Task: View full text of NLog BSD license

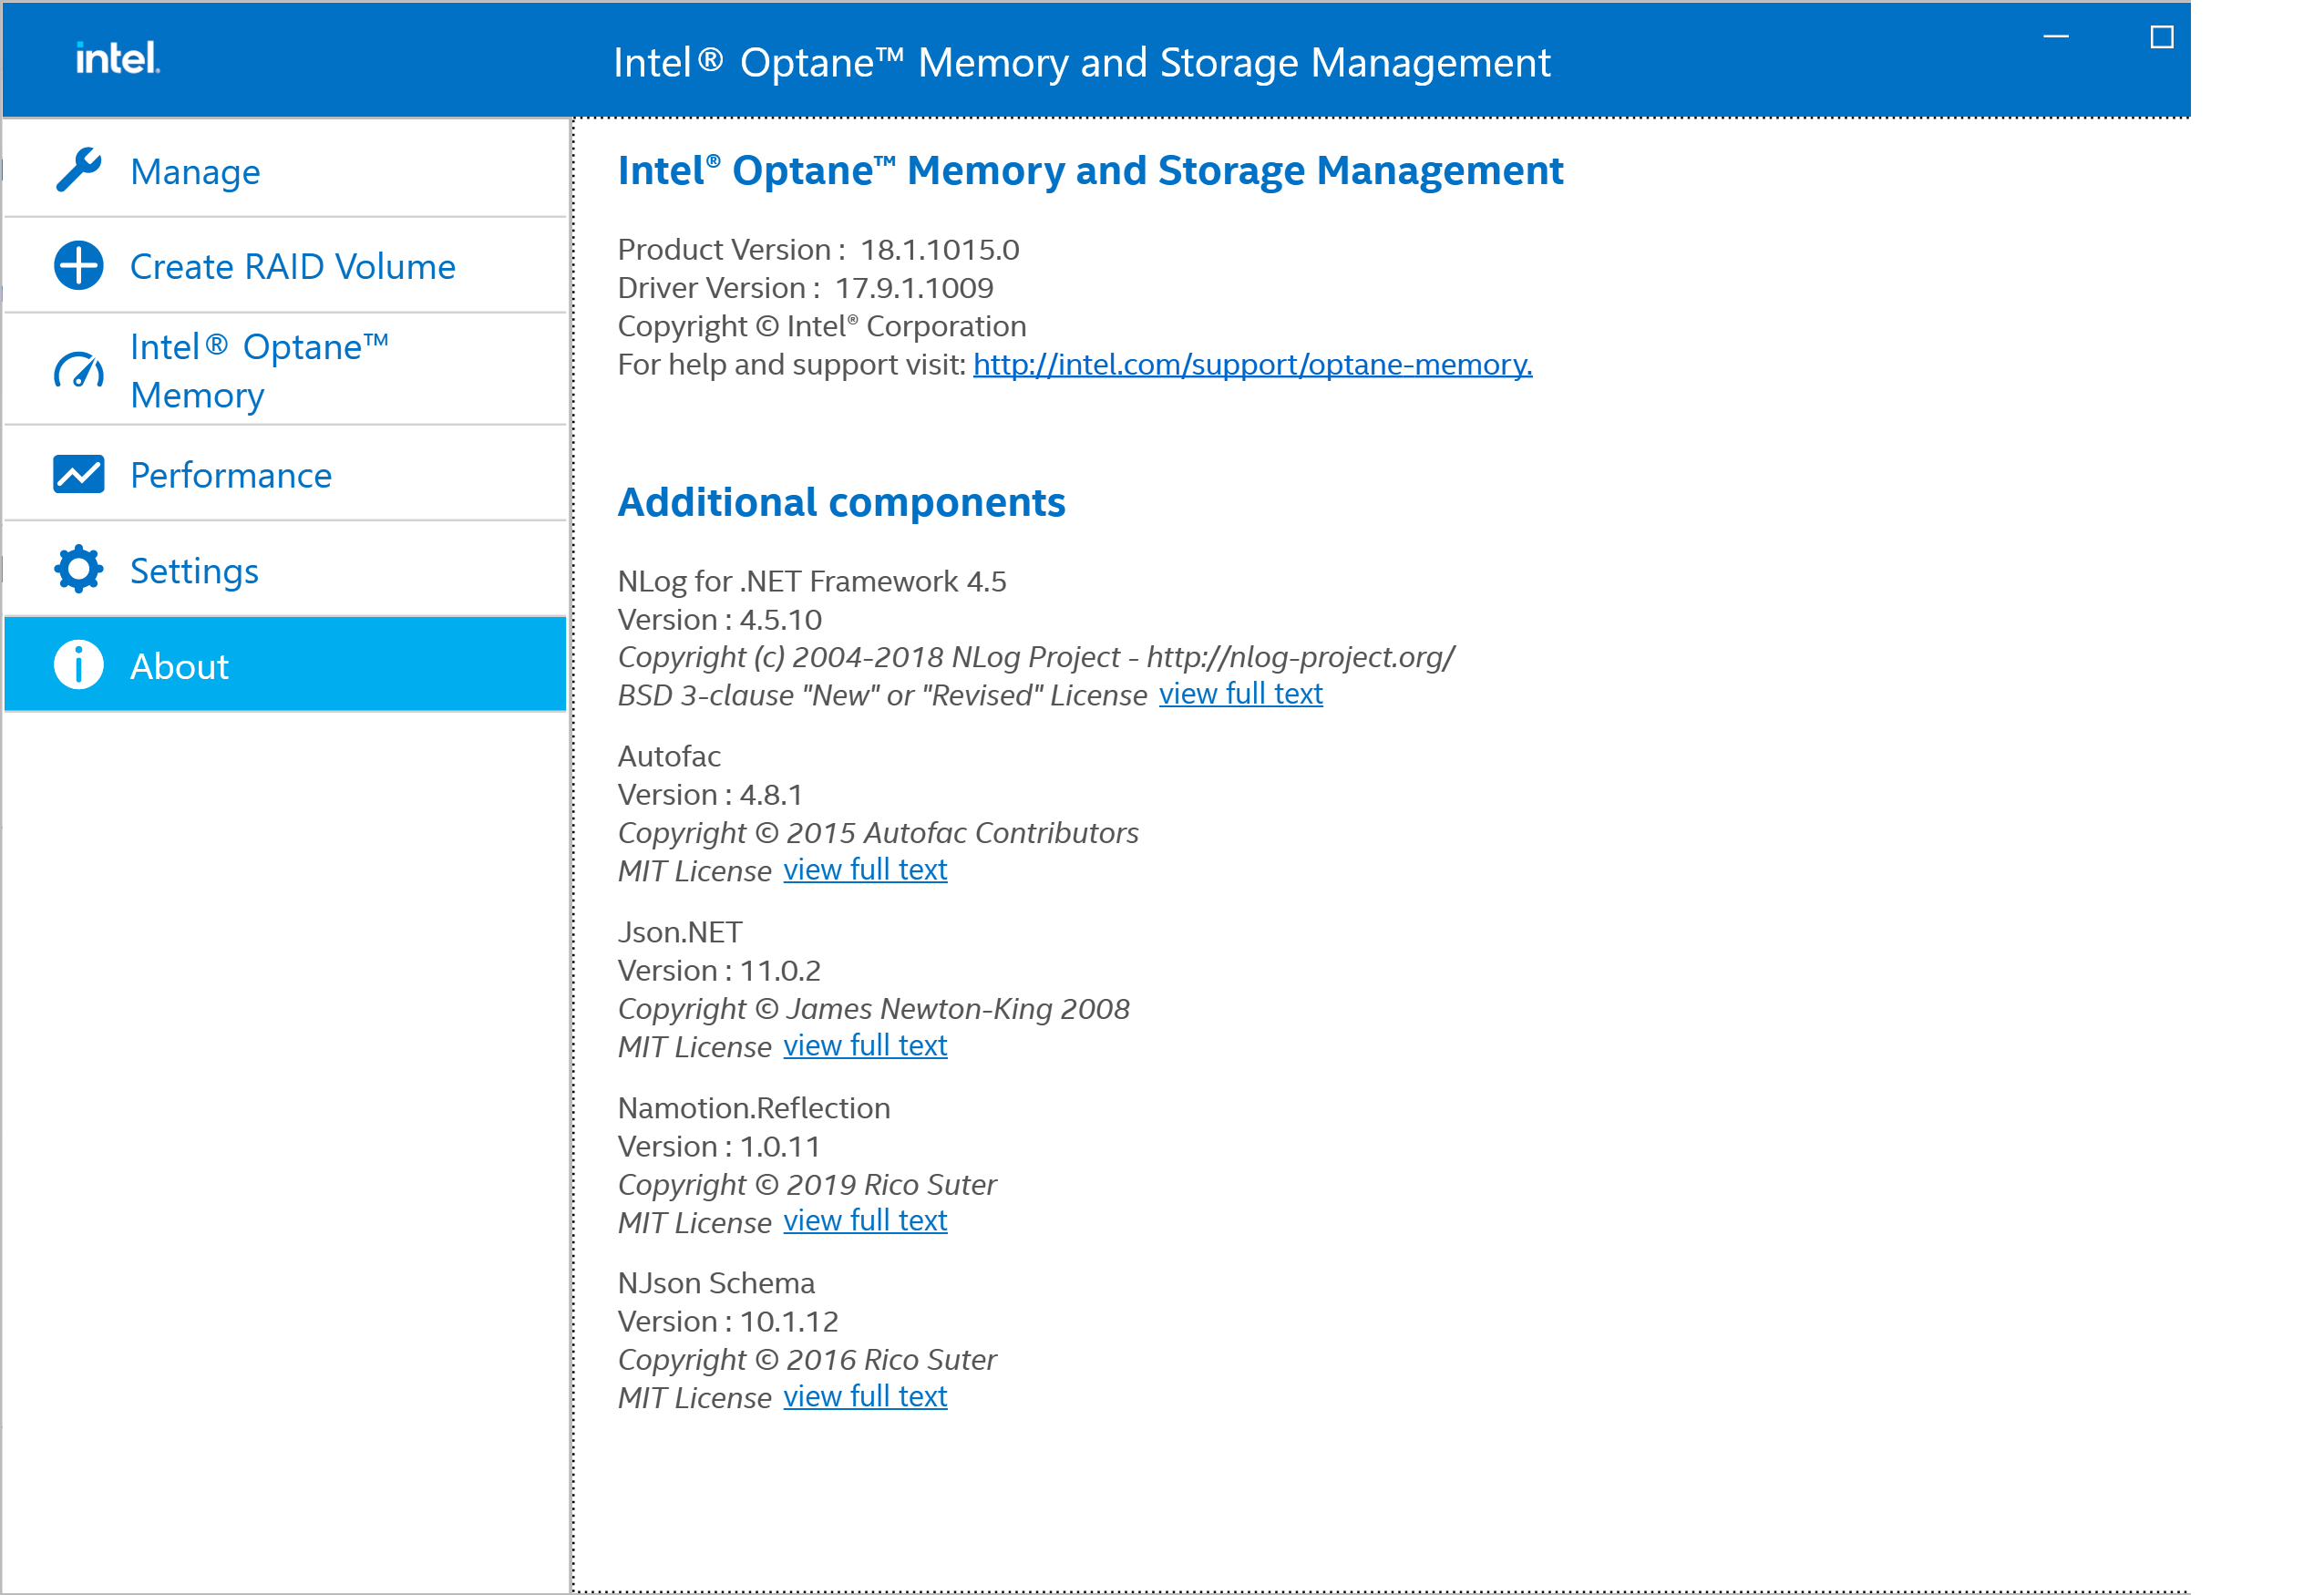Action: pyautogui.click(x=1236, y=693)
